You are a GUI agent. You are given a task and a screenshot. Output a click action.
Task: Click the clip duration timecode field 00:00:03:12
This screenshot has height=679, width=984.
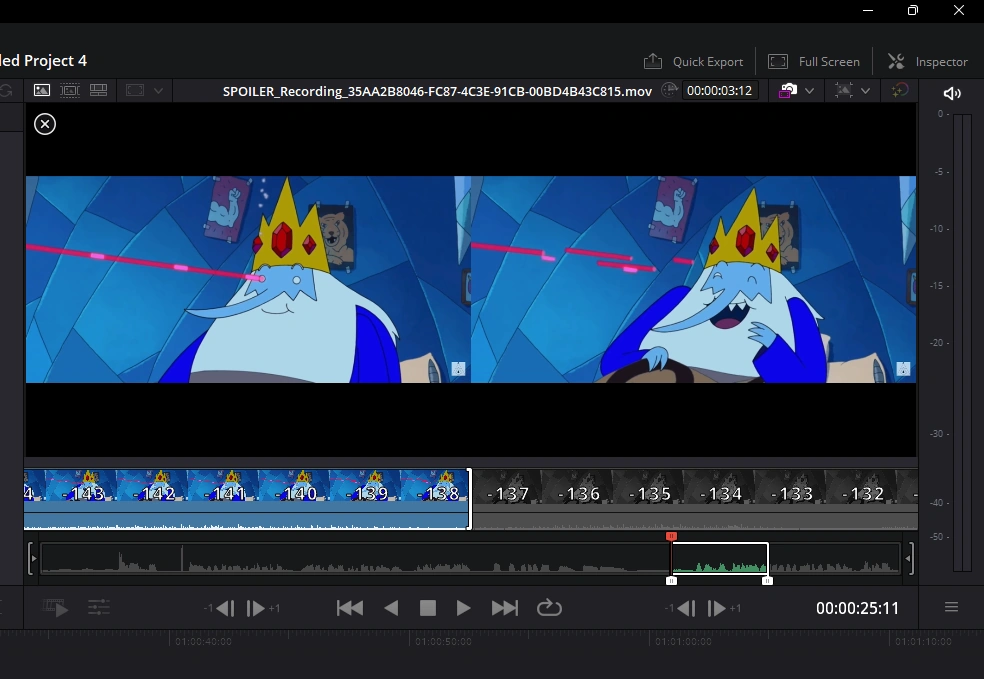coord(719,90)
